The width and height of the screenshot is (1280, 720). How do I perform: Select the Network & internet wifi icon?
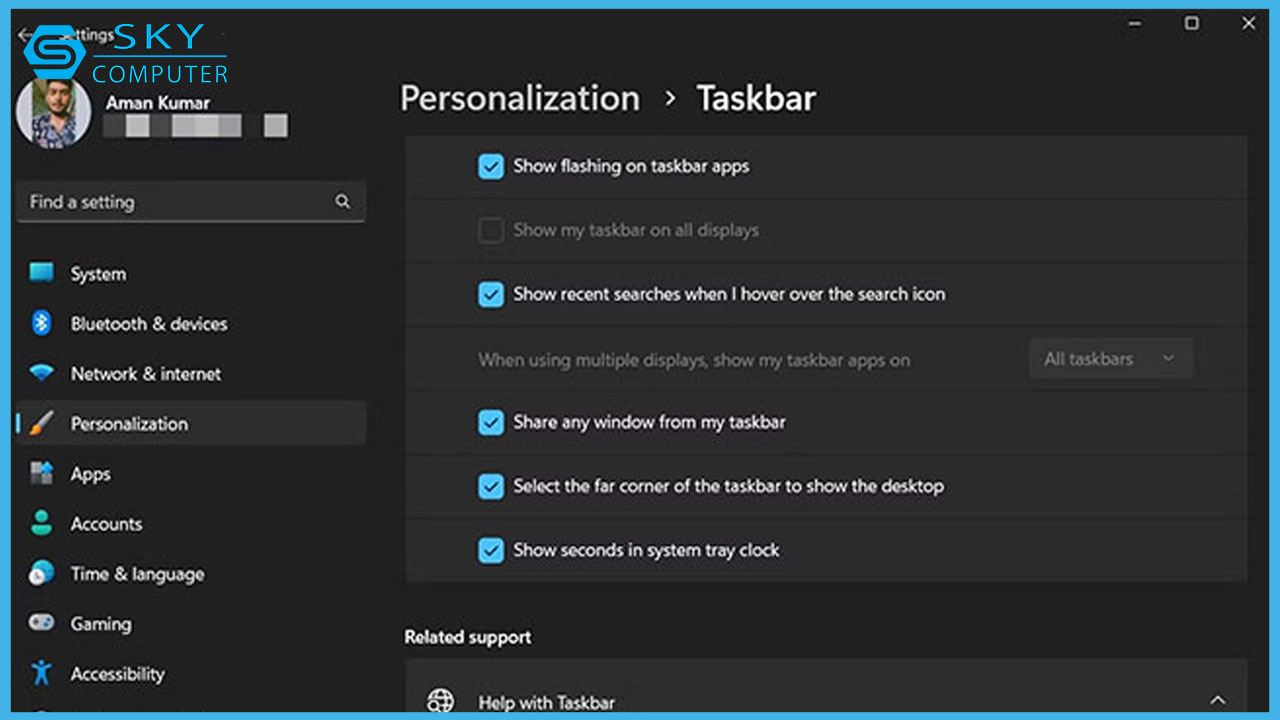(41, 373)
